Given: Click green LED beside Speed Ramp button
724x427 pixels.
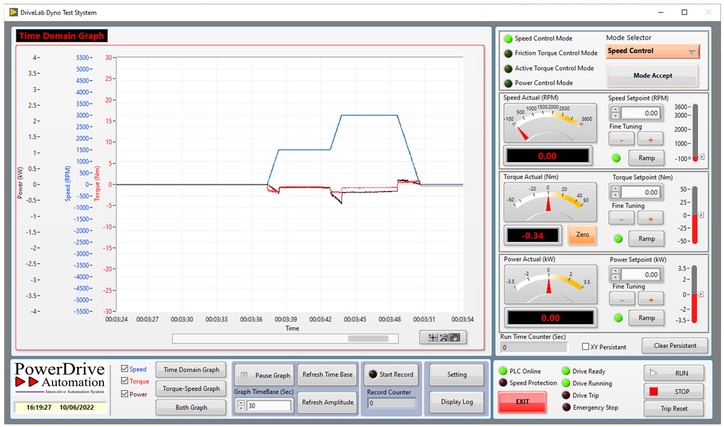Looking at the screenshot, I should 616,158.
